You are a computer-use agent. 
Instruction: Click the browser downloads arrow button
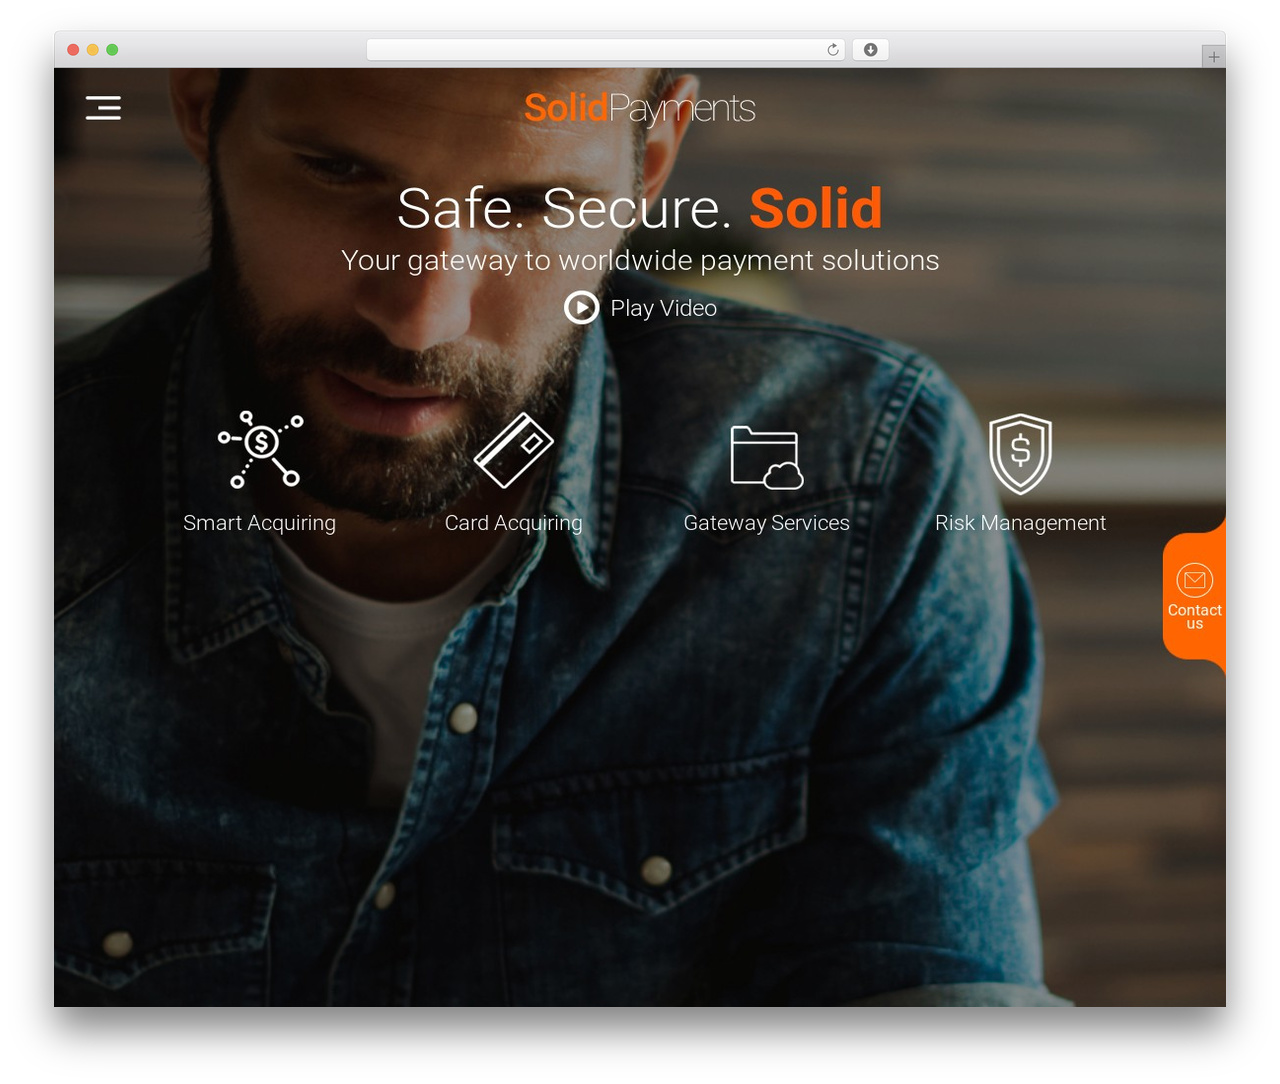coord(870,50)
